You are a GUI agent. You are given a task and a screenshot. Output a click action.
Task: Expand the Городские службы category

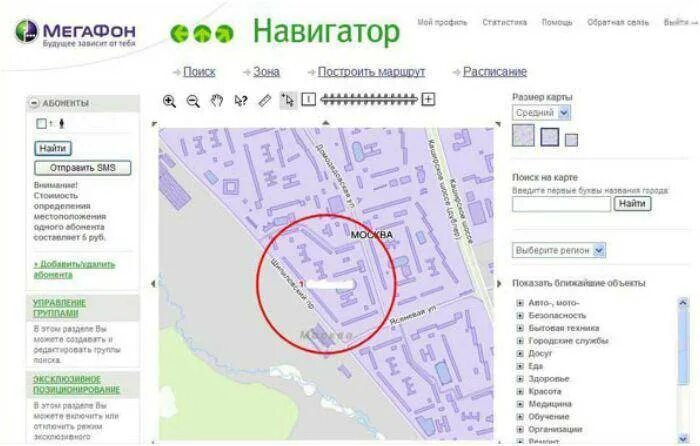(x=520, y=341)
